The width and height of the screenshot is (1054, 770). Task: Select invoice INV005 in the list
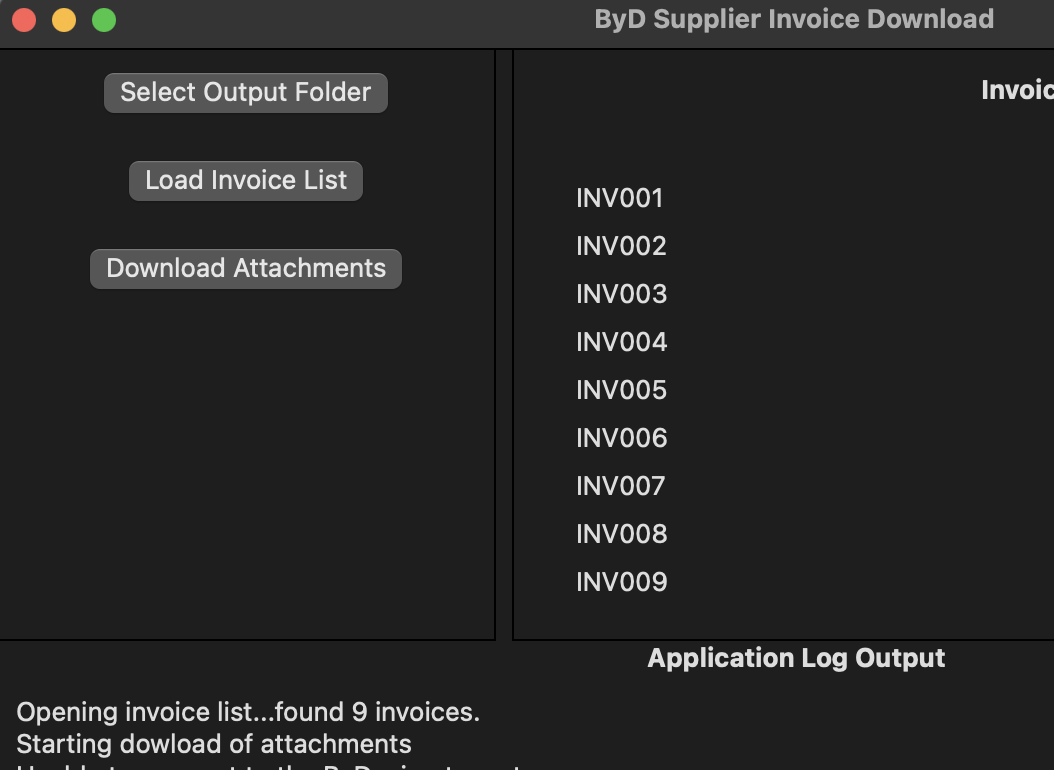[x=621, y=389]
